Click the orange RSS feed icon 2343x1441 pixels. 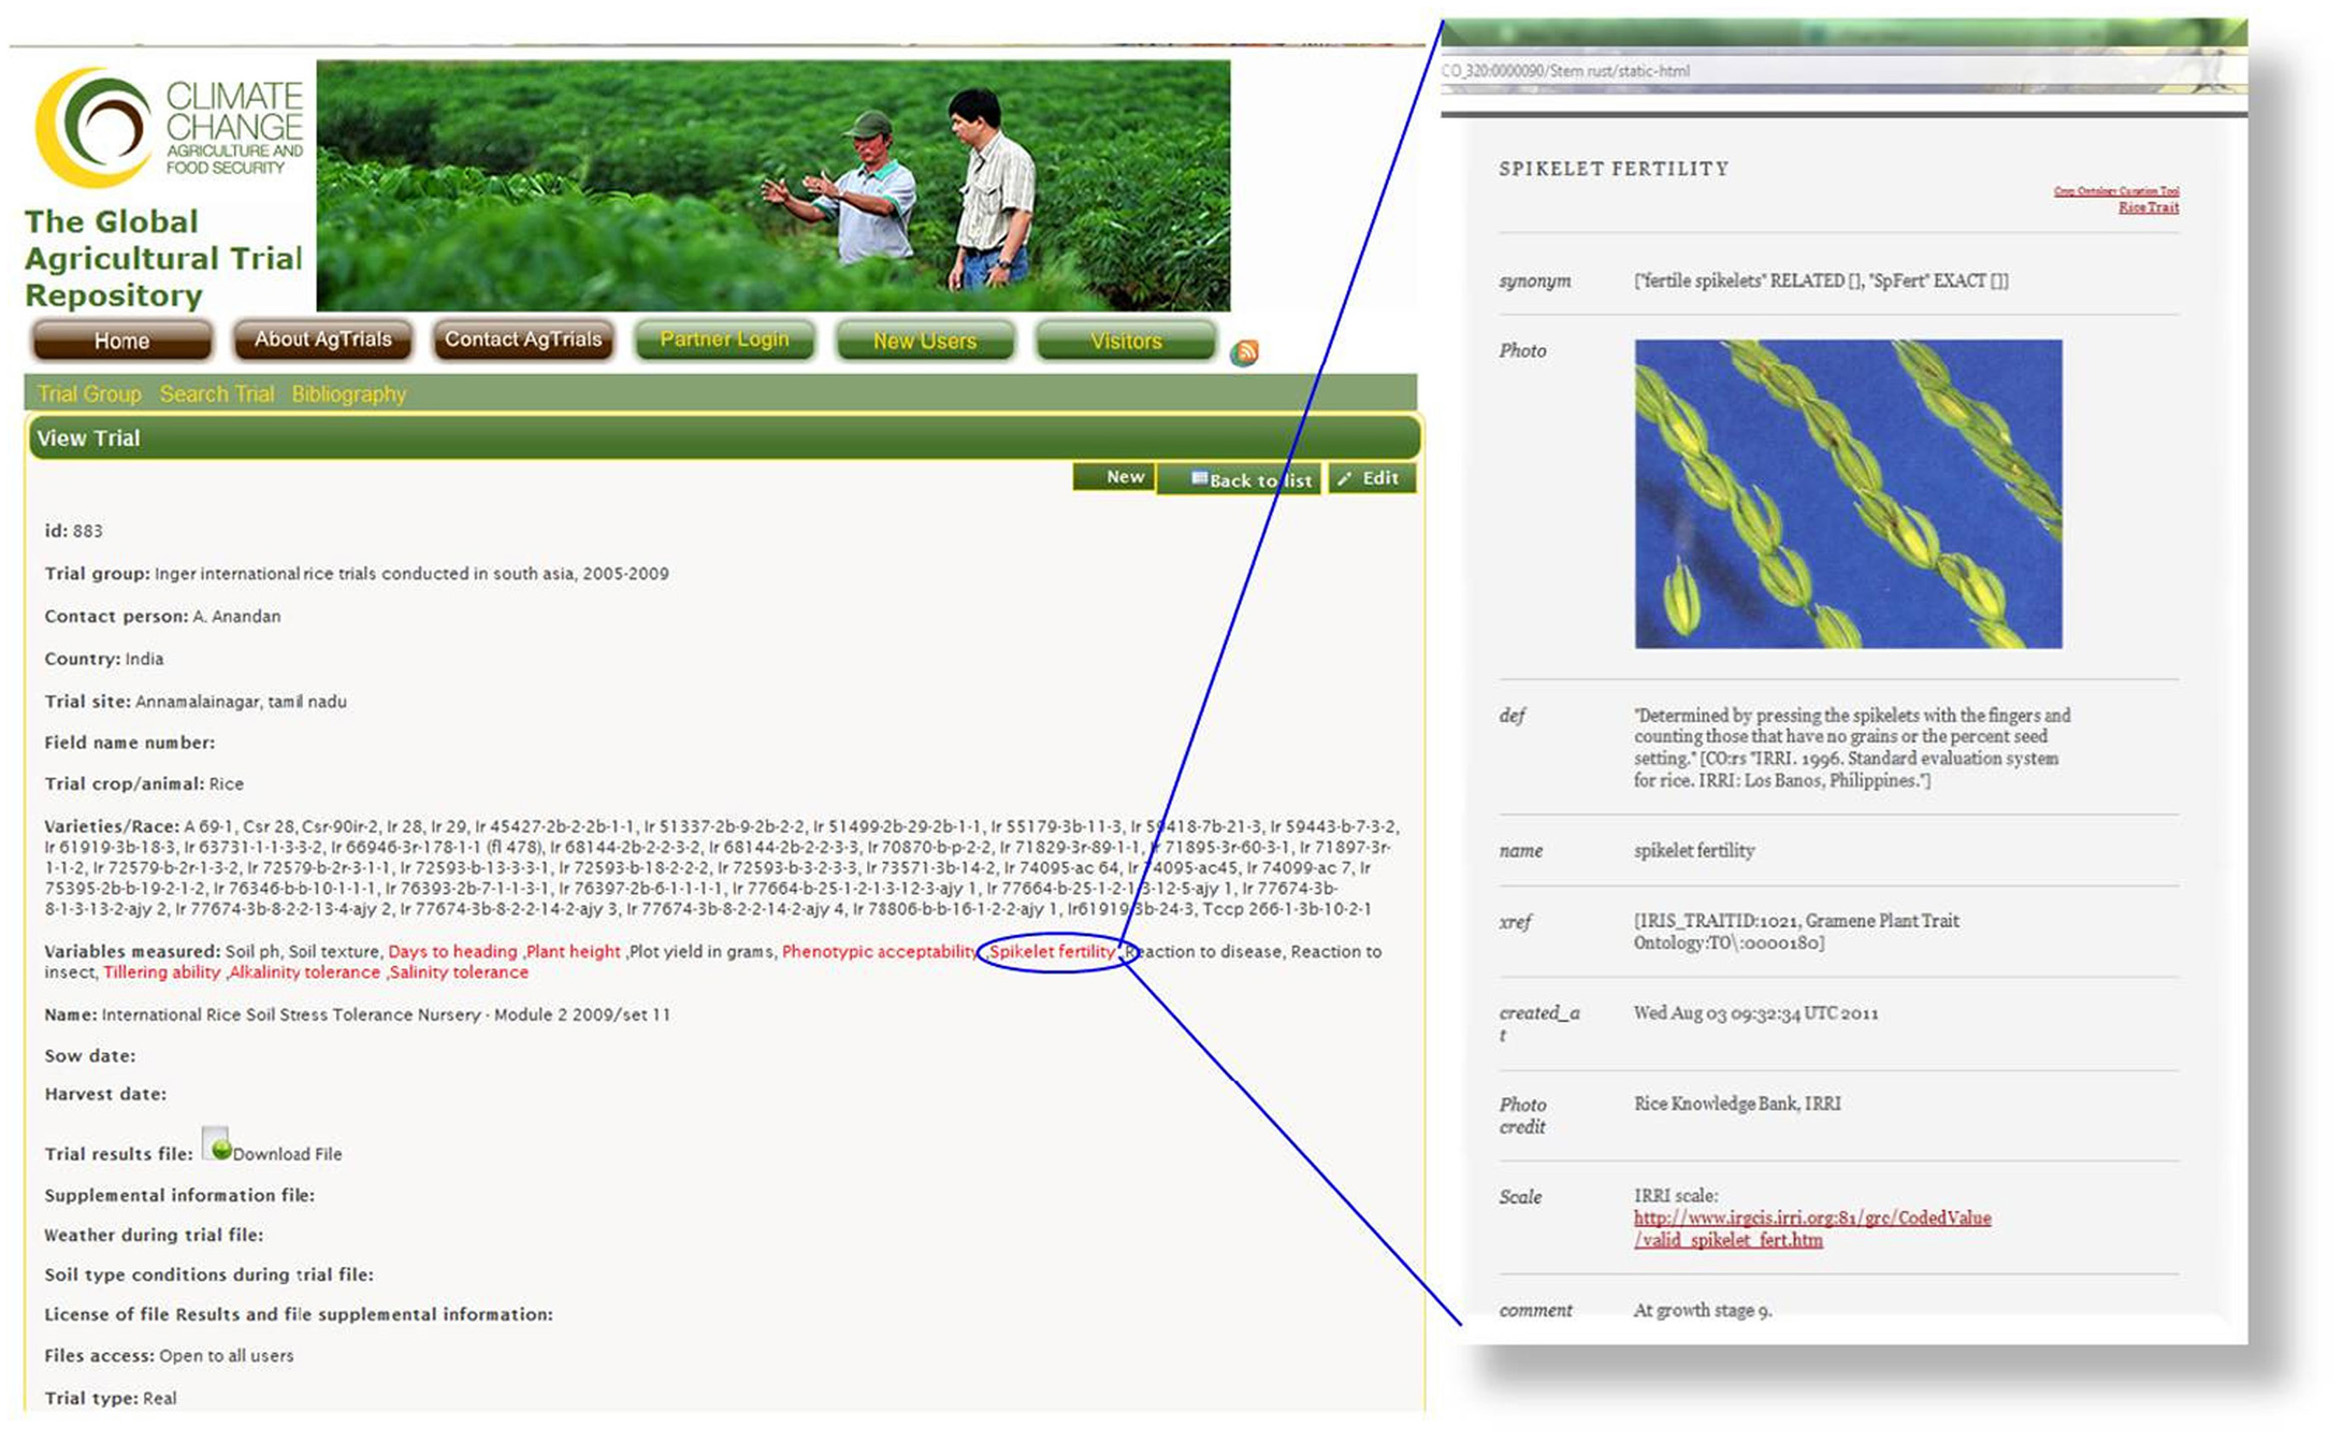point(1243,352)
